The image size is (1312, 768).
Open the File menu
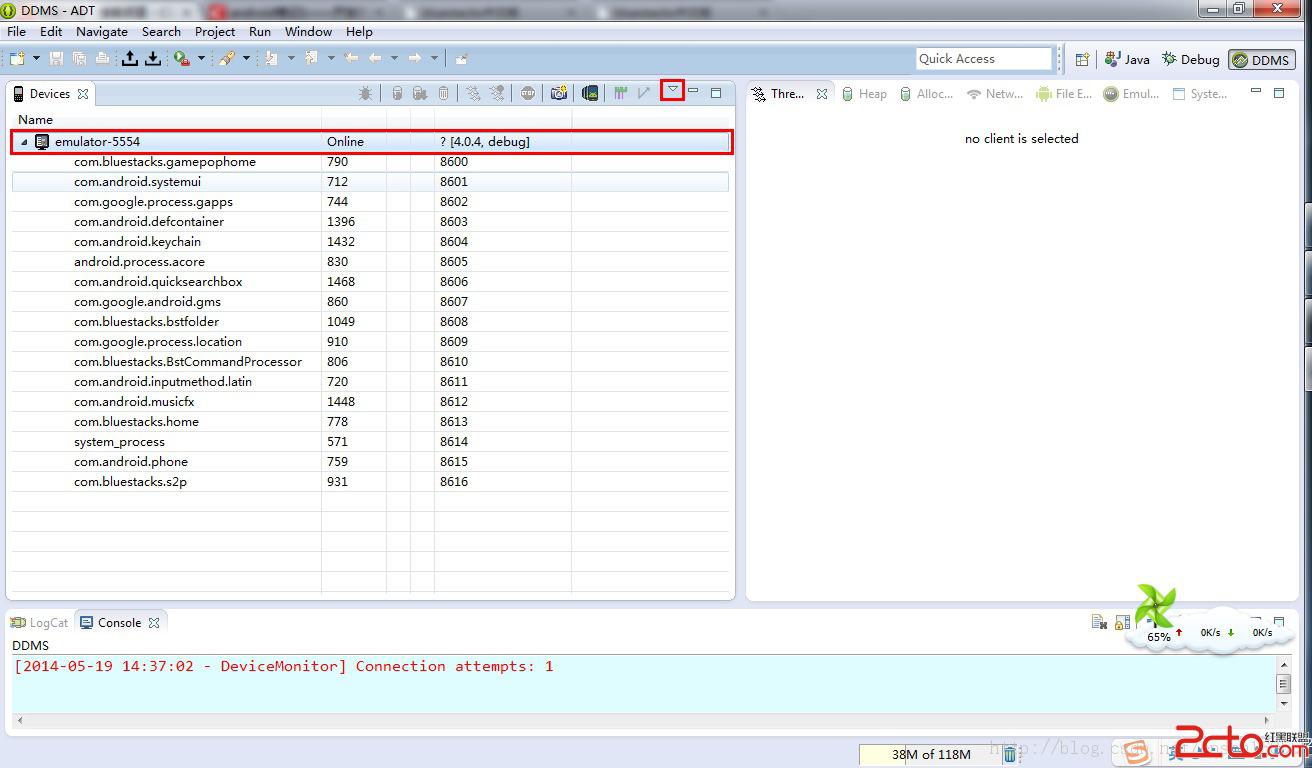point(17,31)
